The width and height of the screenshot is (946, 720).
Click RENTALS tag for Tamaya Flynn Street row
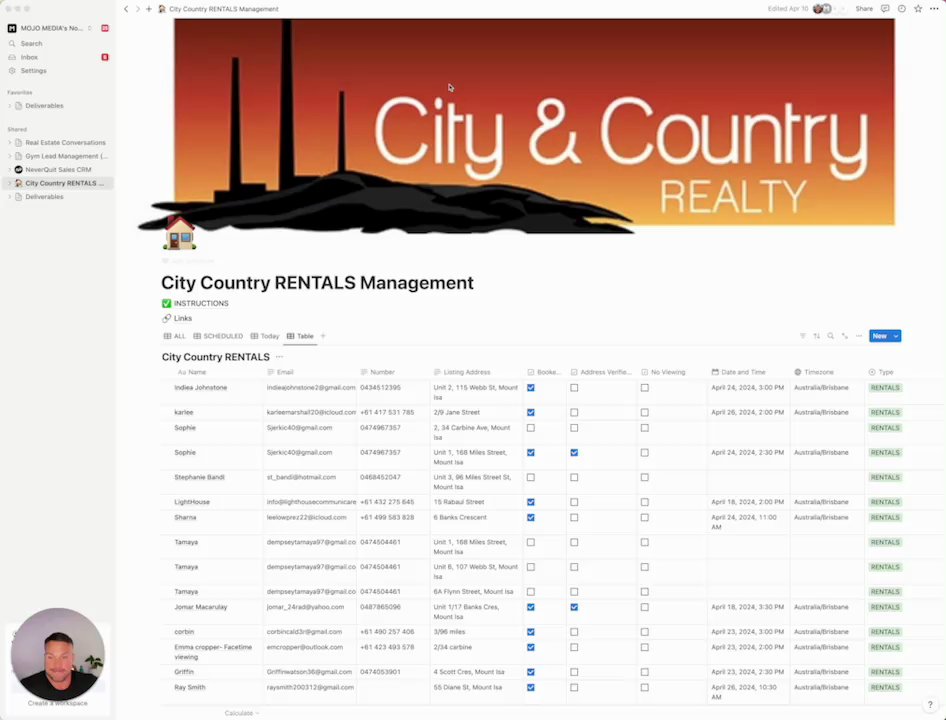[x=885, y=592]
